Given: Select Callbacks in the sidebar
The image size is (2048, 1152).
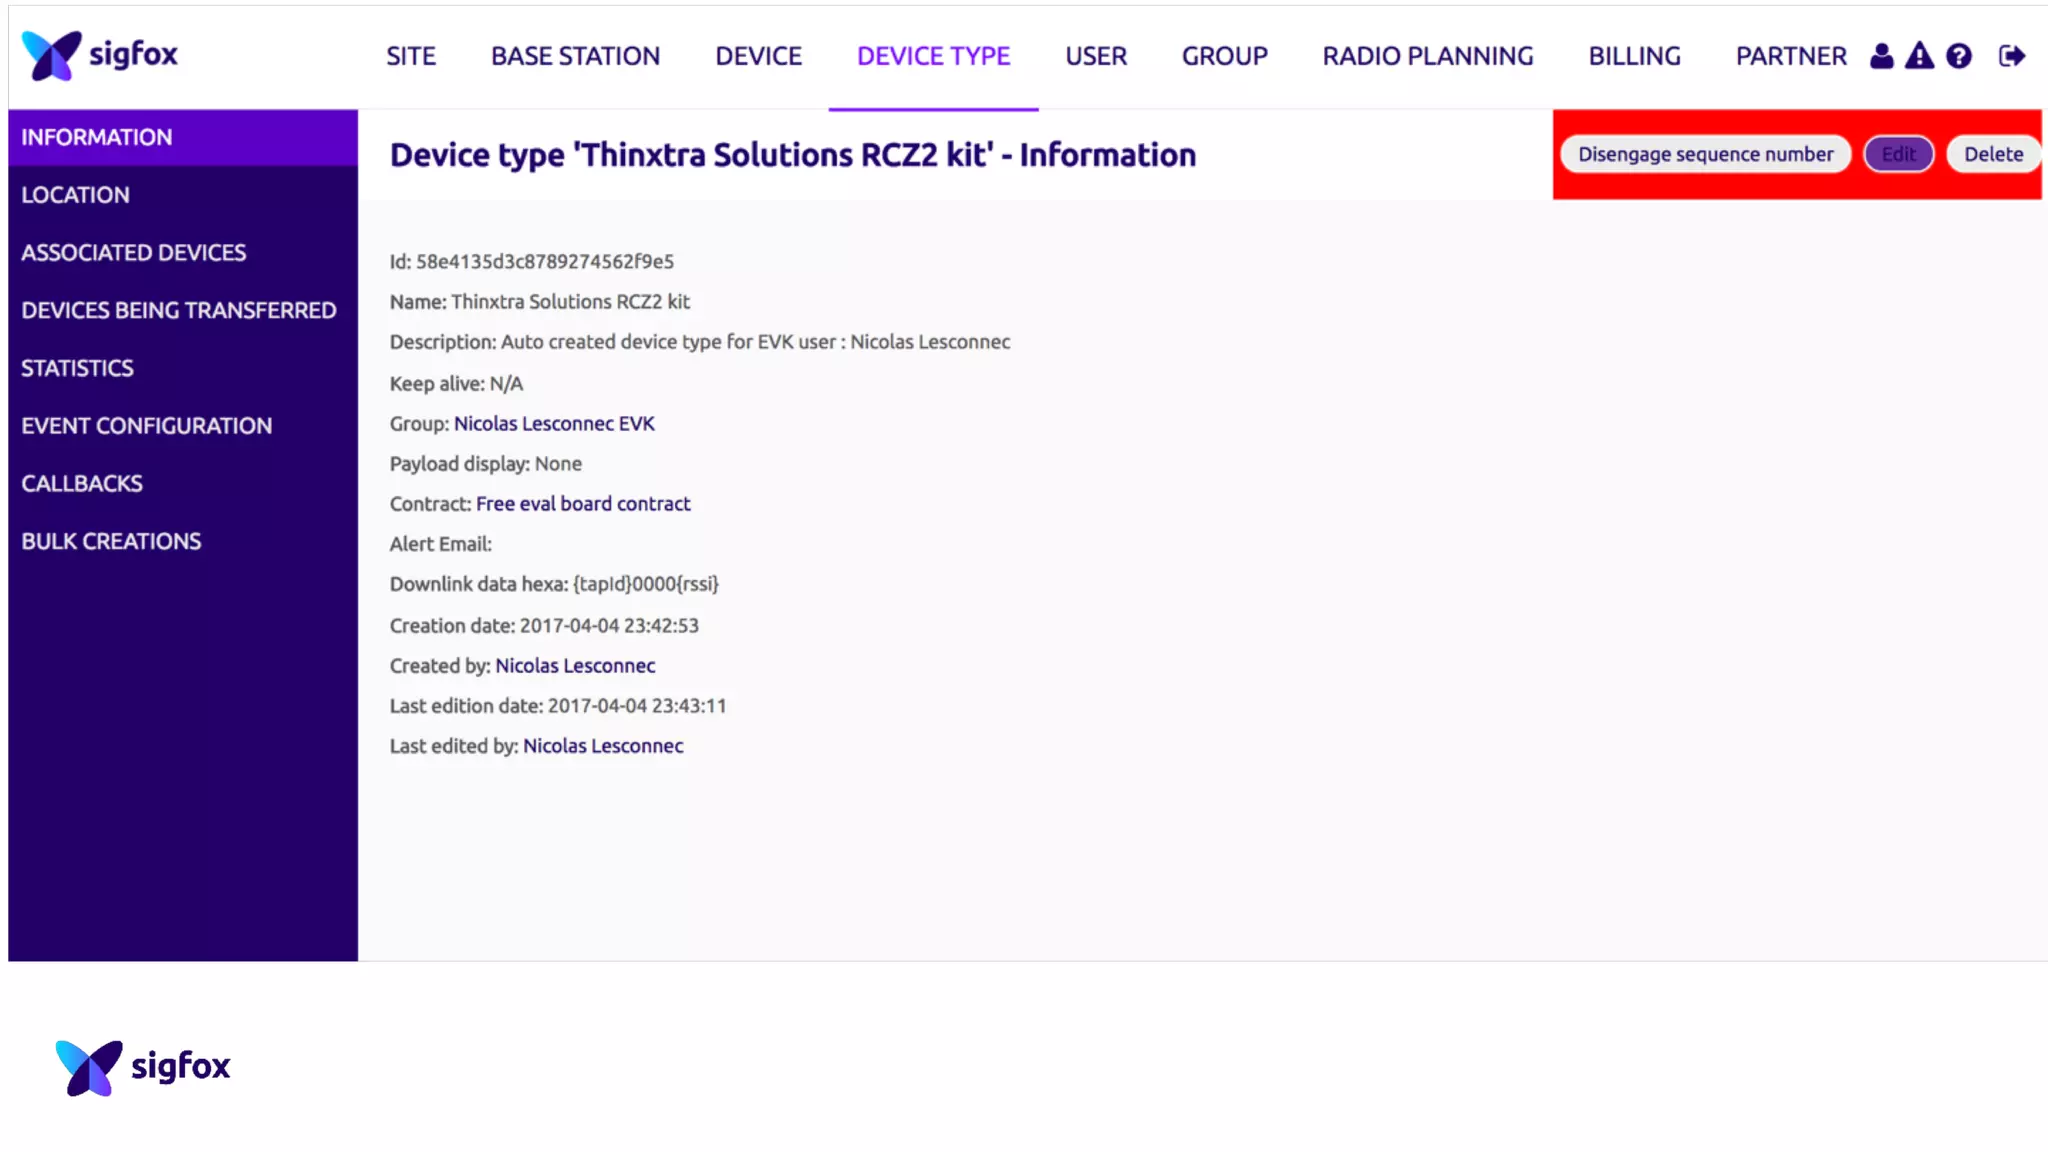Looking at the screenshot, I should (x=82, y=483).
